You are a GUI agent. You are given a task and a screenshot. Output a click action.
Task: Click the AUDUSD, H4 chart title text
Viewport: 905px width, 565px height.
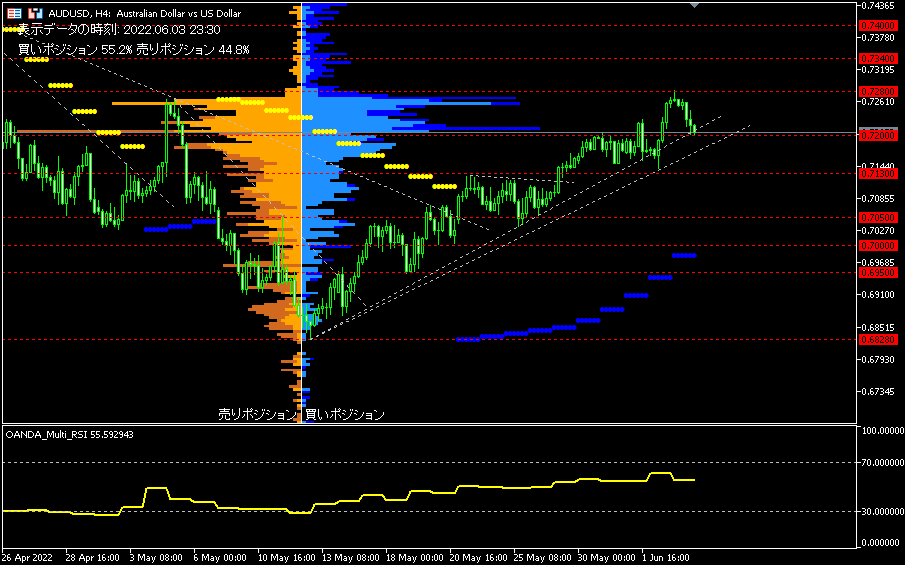144,13
